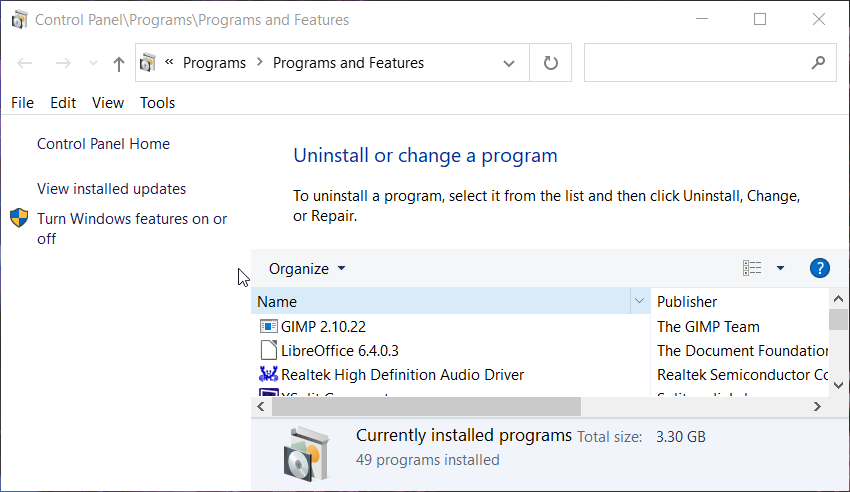Click the help question mark icon
Viewport: 850px width, 492px height.
(819, 268)
